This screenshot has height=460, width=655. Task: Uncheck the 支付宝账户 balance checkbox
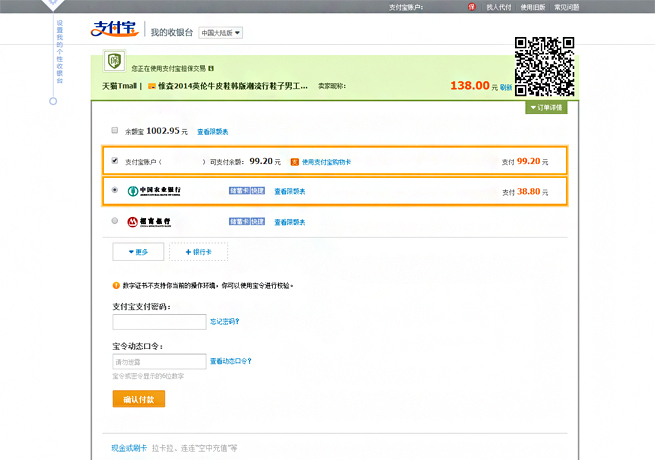[x=115, y=161]
